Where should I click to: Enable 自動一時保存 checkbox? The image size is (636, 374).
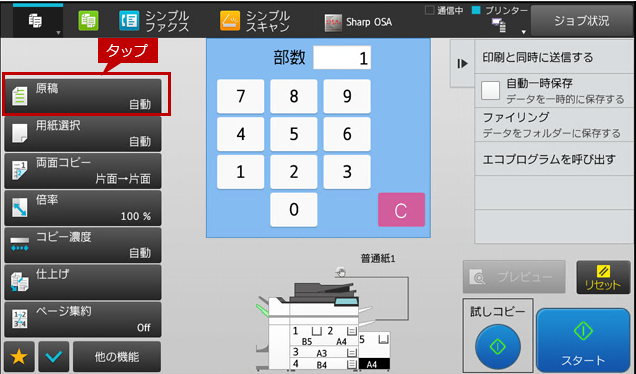pyautogui.click(x=490, y=90)
